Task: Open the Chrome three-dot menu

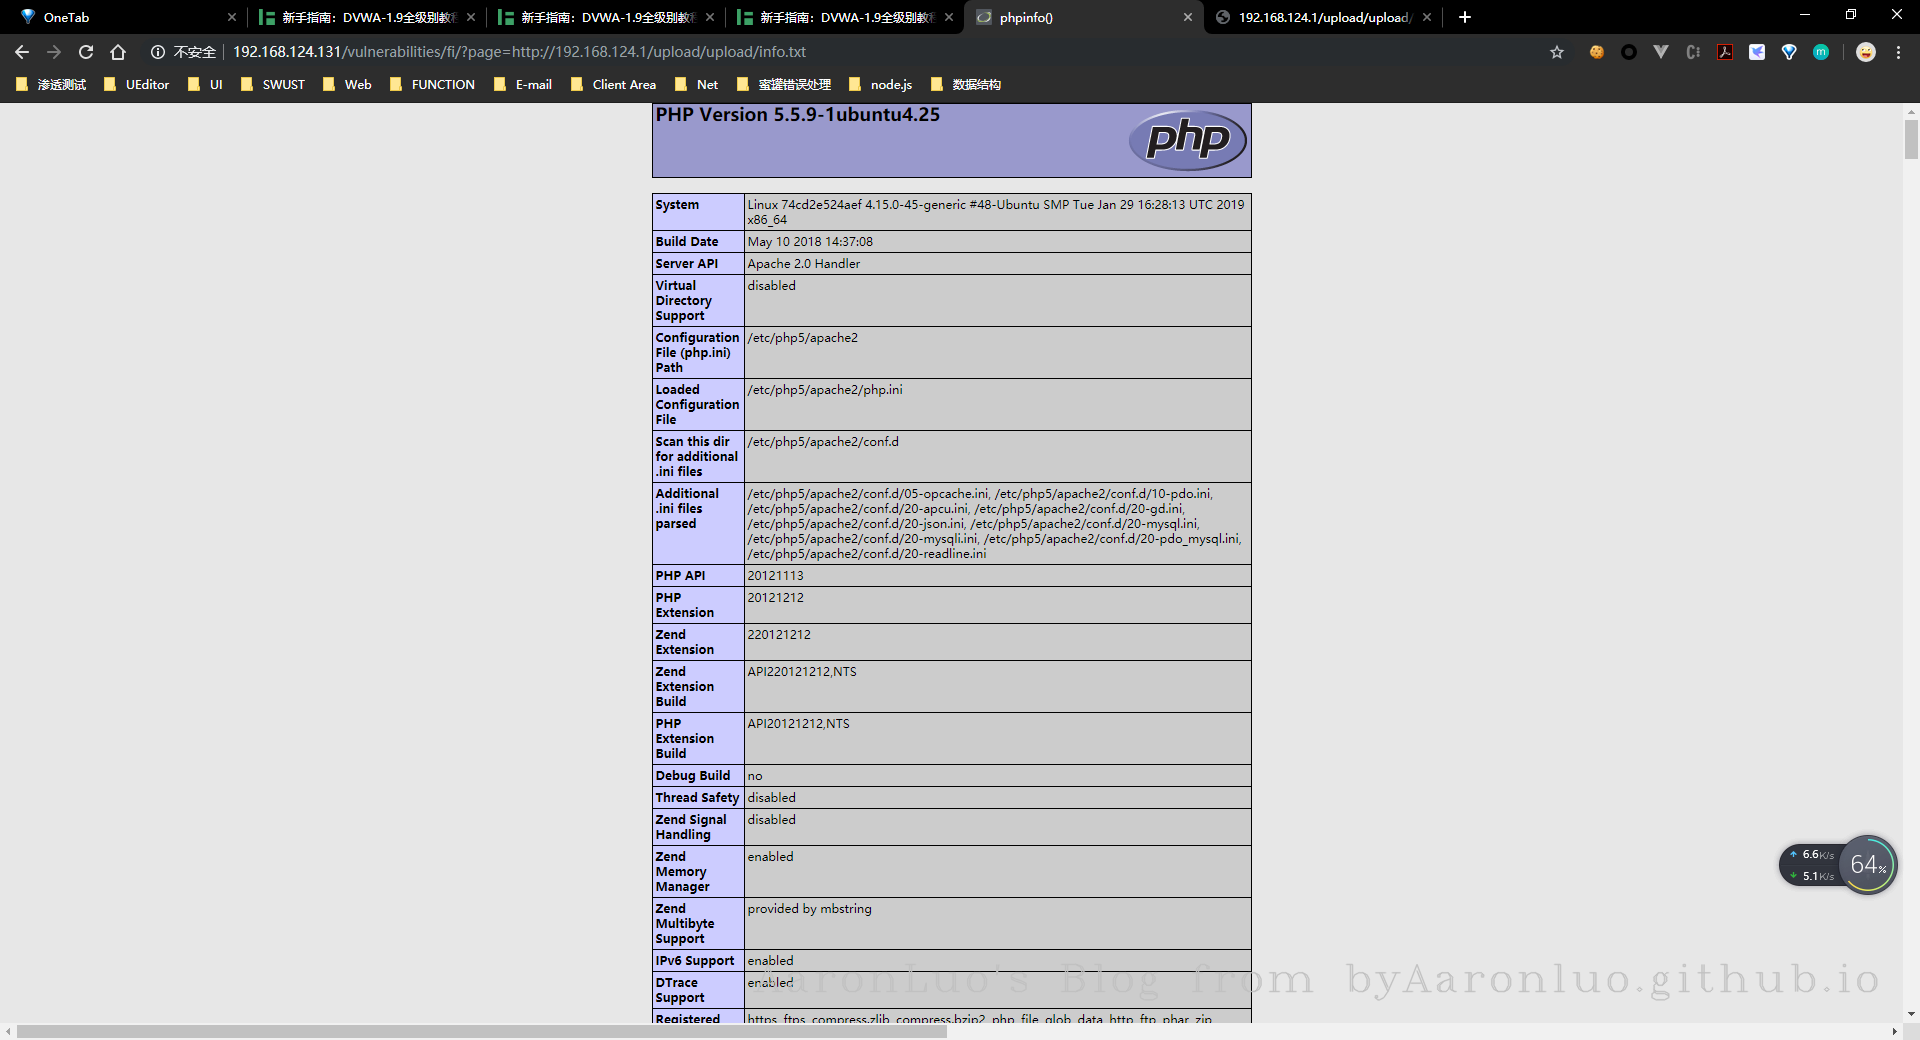Action: [1899, 52]
